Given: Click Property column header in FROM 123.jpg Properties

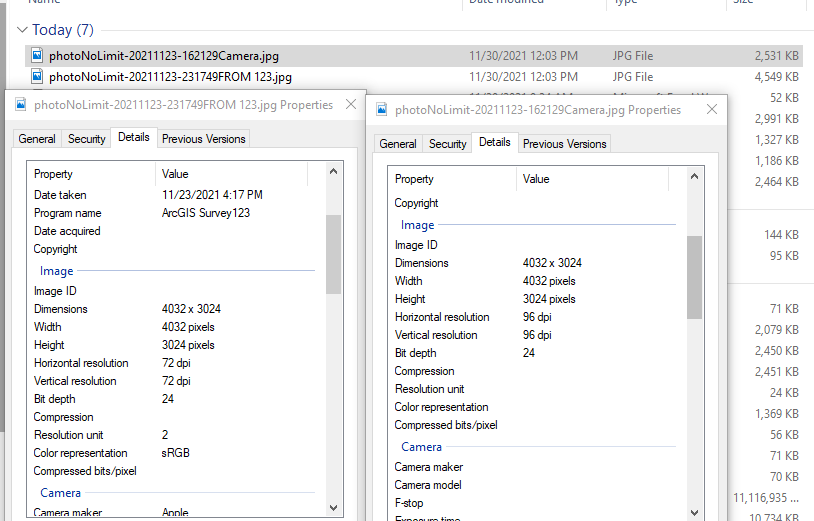Looking at the screenshot, I should [91, 174].
